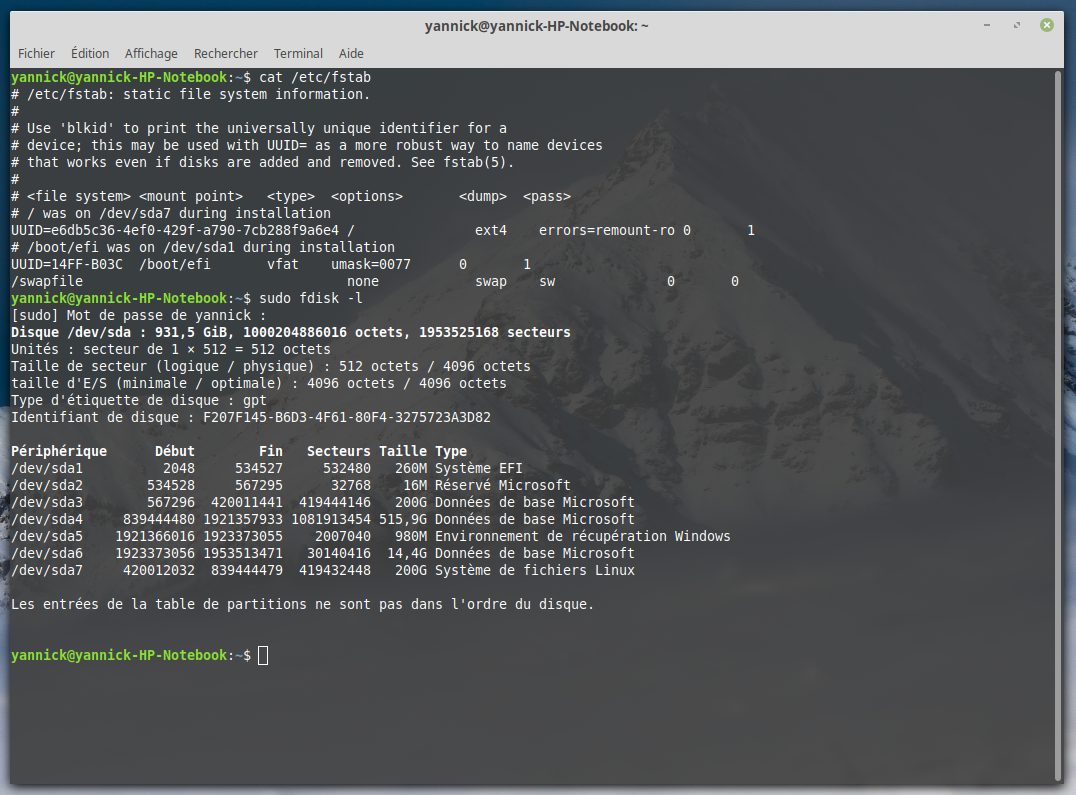Click the /dev/sda7 entry in partition list
This screenshot has width=1076, height=795.
(x=46, y=570)
